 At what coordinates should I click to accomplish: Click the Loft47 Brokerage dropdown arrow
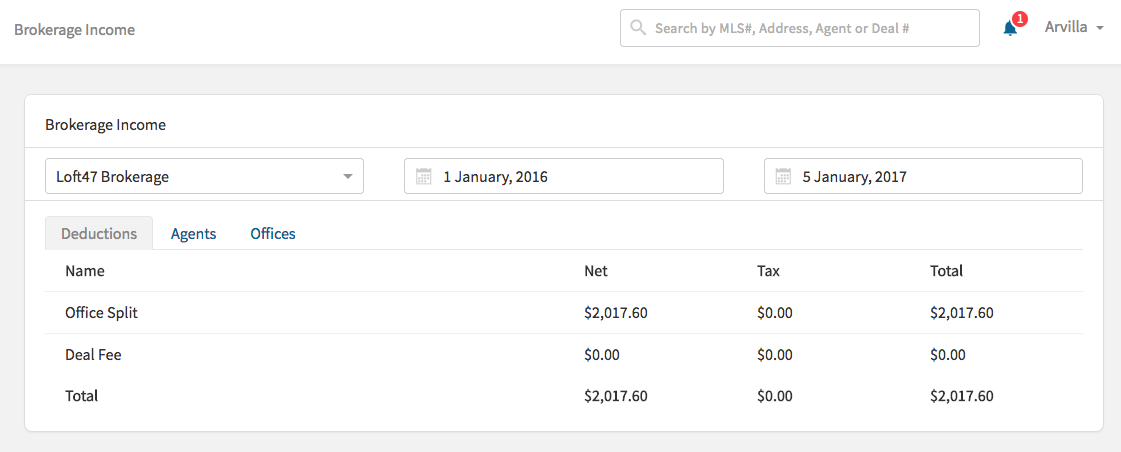point(348,177)
